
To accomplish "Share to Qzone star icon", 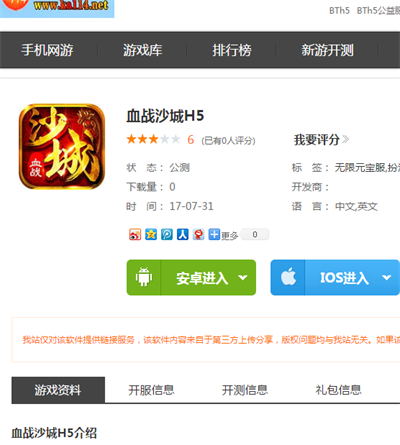I will click(x=151, y=234).
